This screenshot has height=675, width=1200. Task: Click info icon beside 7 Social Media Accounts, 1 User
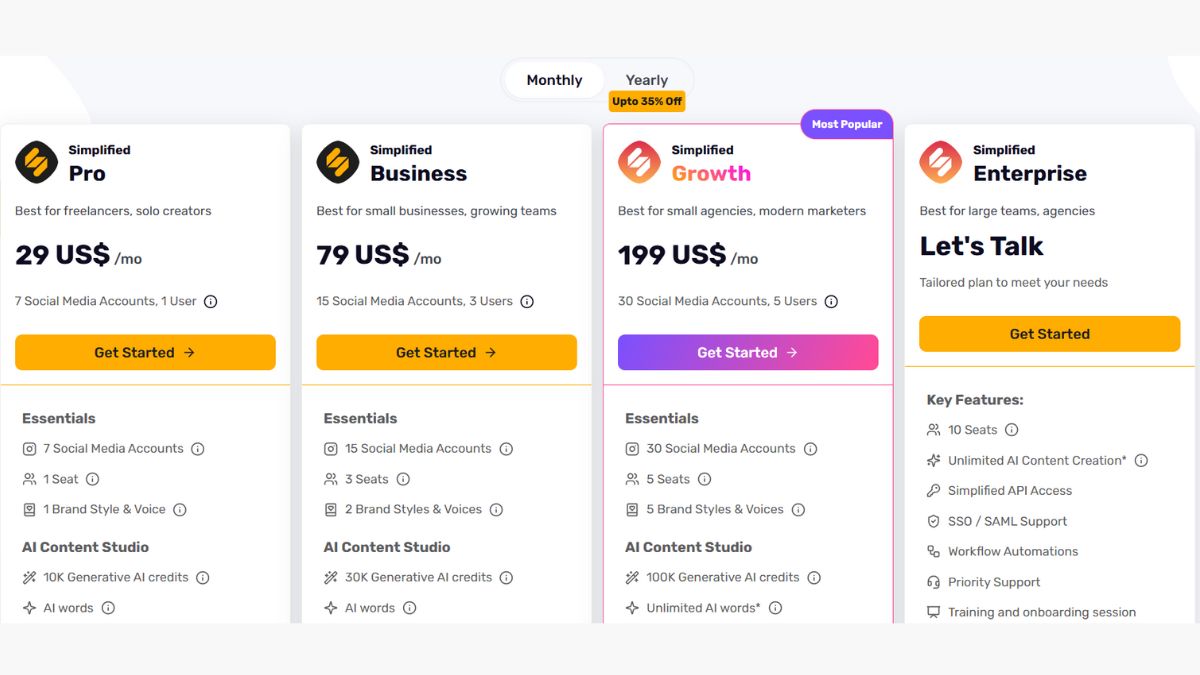211,301
